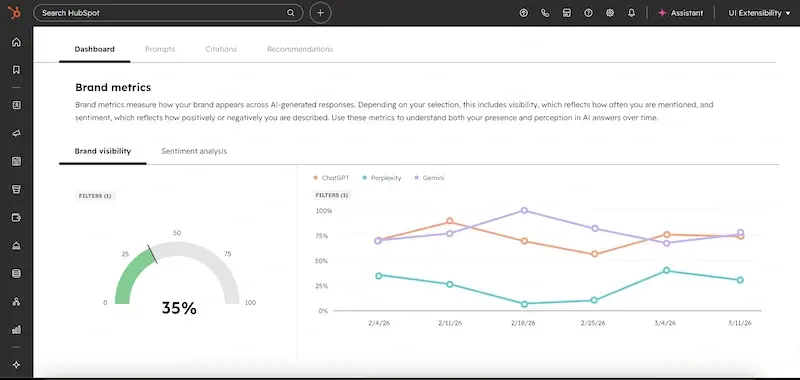
Task: Click ChatGPT data point at 2/11/26
Action: 449,221
